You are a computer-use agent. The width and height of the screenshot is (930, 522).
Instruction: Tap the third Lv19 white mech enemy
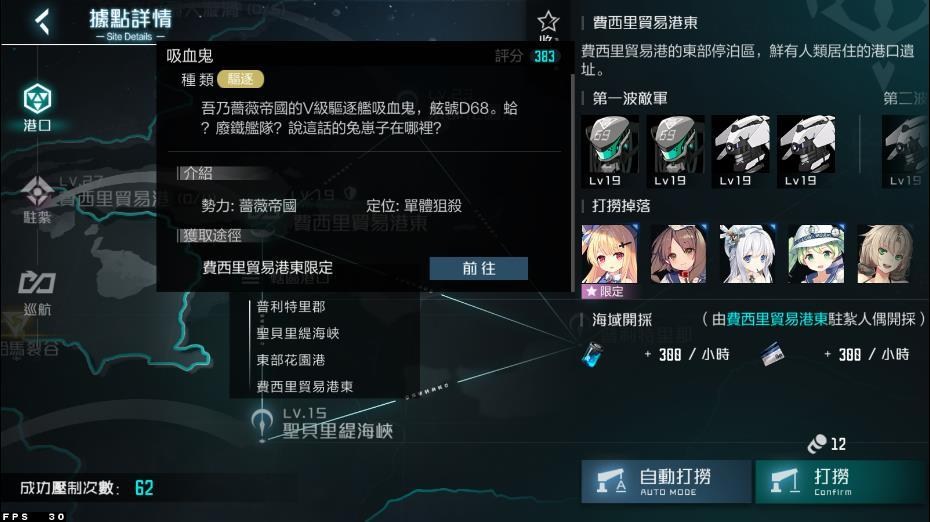(x=740, y=151)
